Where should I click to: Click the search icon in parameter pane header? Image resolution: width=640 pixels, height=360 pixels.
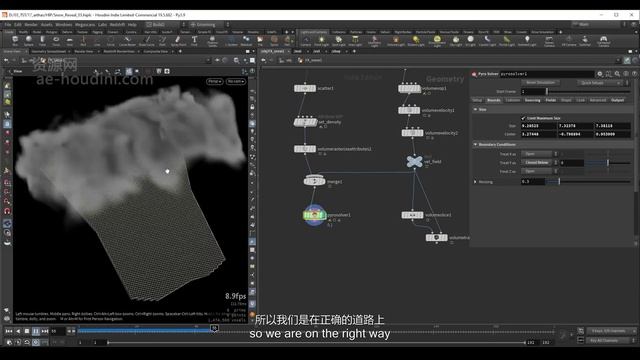(617, 74)
